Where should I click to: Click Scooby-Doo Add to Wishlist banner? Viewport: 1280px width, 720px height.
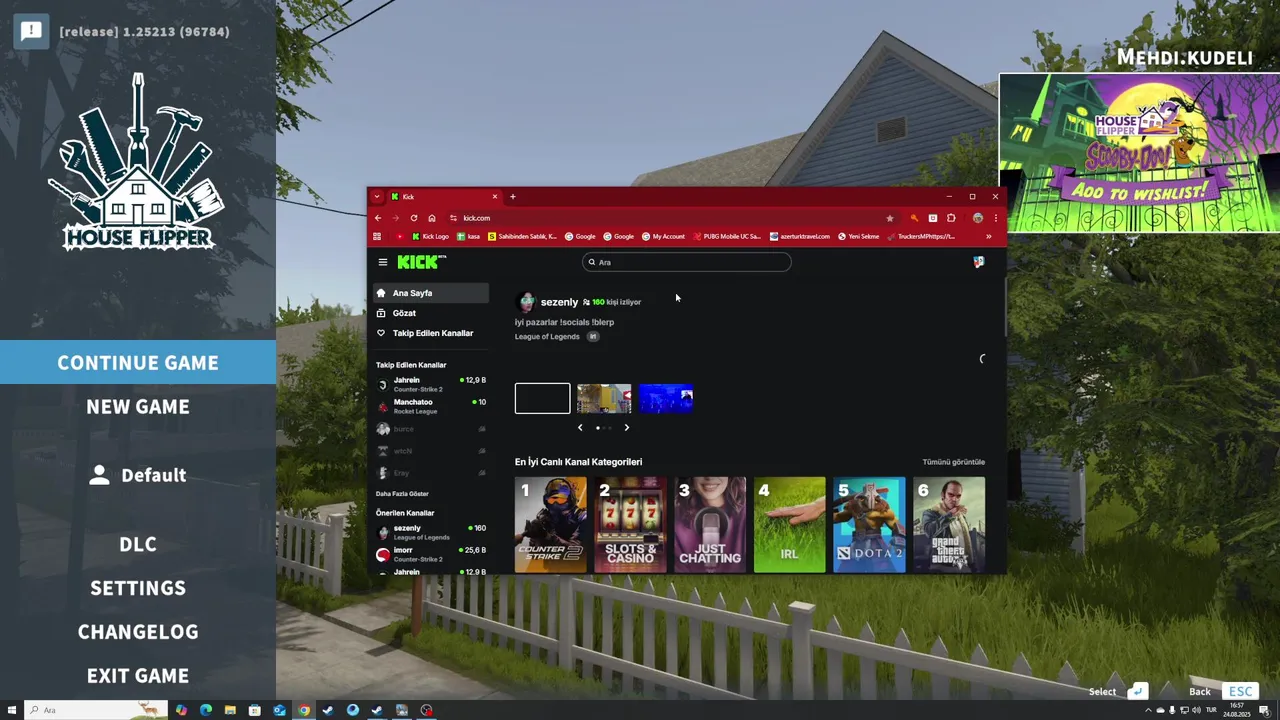[x=1139, y=153]
